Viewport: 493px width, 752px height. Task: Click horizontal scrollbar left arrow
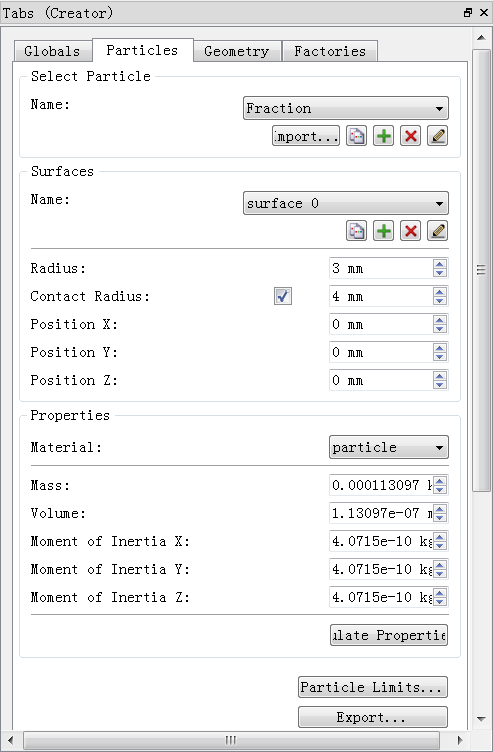[12, 740]
